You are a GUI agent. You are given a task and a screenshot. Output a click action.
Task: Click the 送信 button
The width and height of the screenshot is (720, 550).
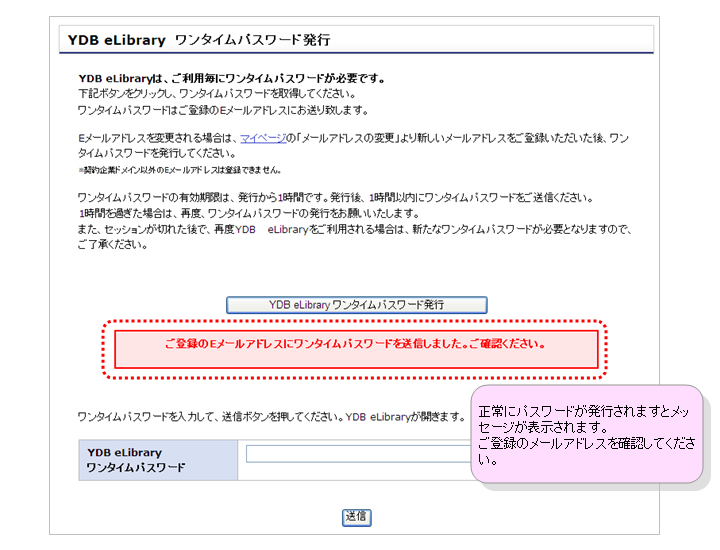click(x=356, y=517)
